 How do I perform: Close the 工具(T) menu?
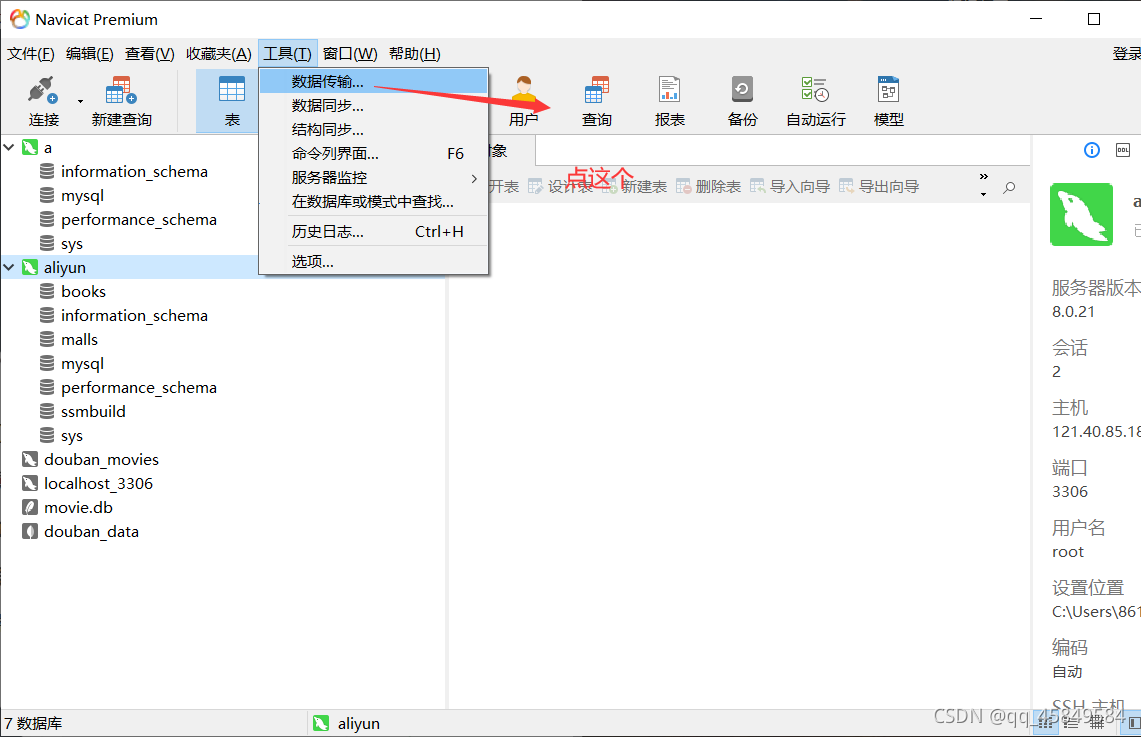pos(287,54)
